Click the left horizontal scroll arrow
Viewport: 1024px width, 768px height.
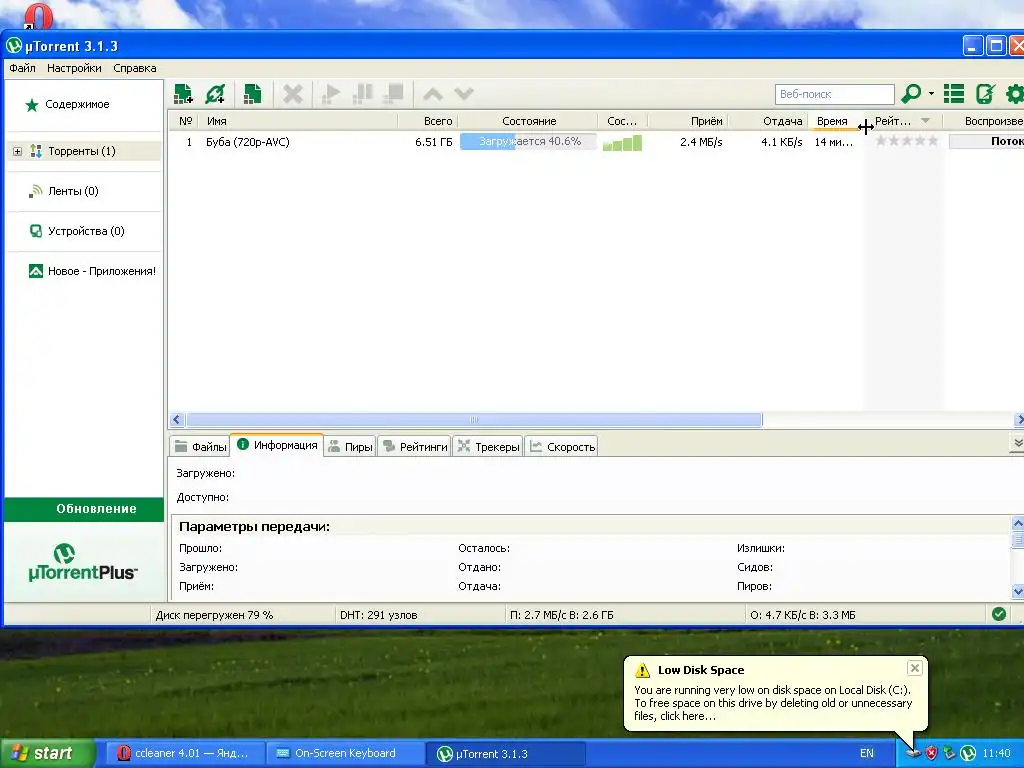click(x=176, y=420)
